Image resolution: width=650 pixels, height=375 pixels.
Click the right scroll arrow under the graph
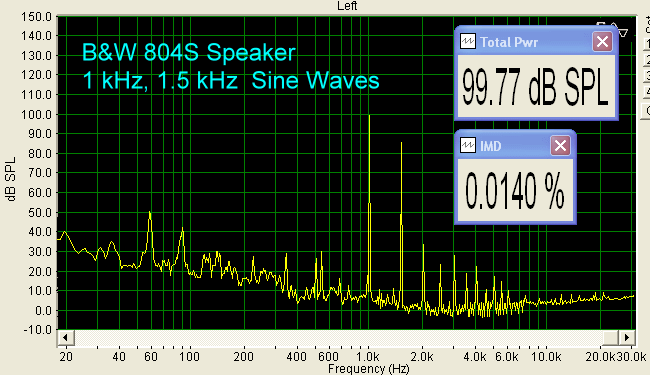pos(627,338)
